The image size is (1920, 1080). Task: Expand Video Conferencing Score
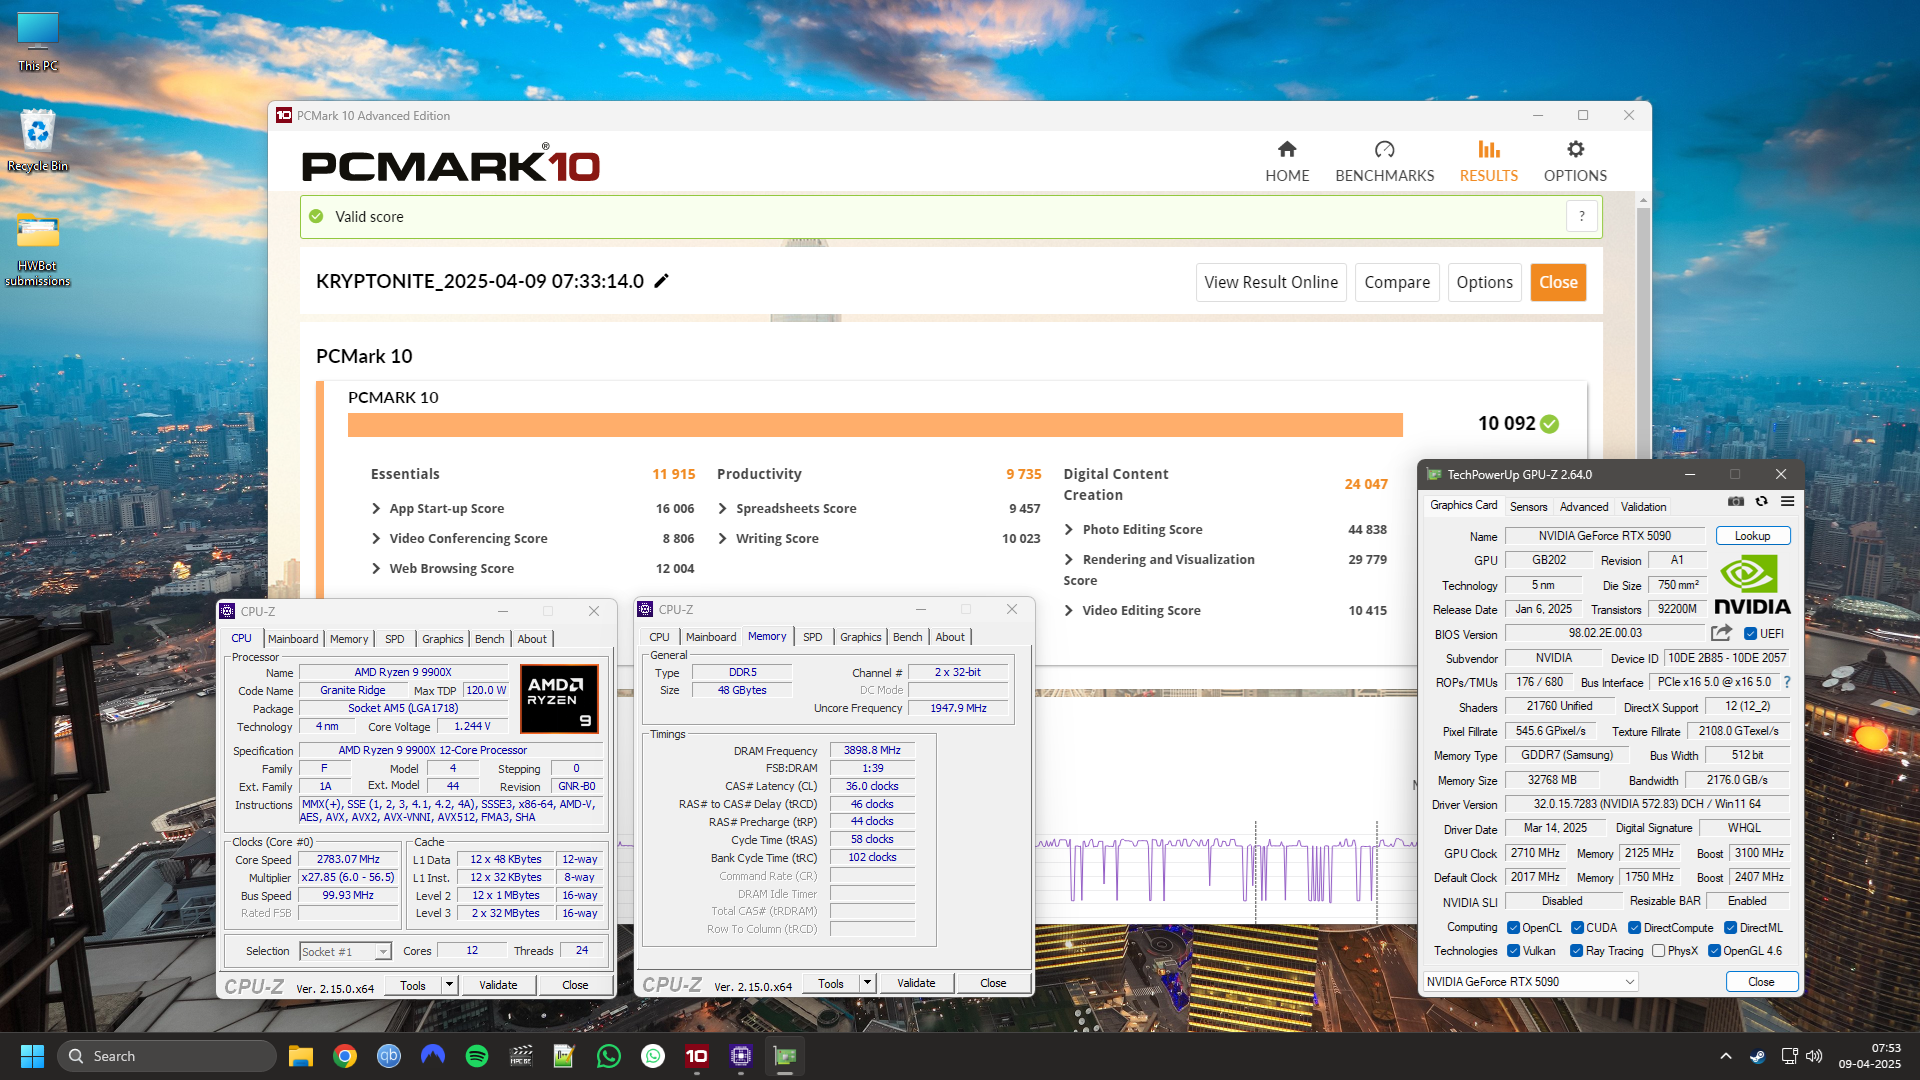point(377,538)
